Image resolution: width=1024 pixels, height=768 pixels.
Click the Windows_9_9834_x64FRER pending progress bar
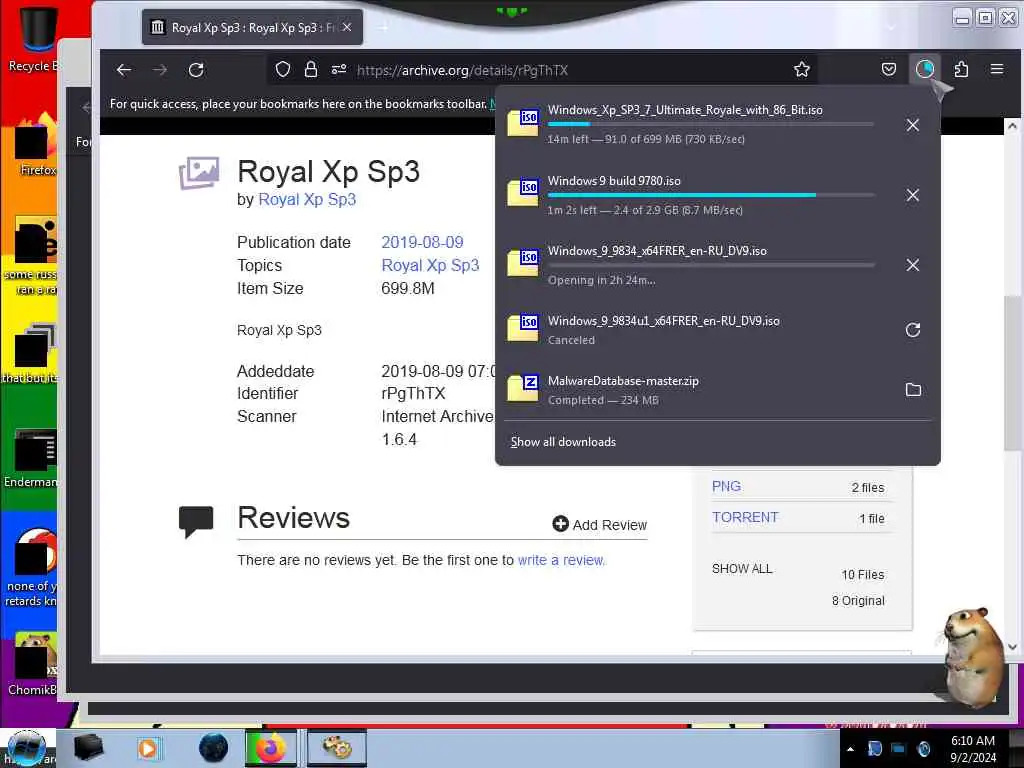(711, 264)
